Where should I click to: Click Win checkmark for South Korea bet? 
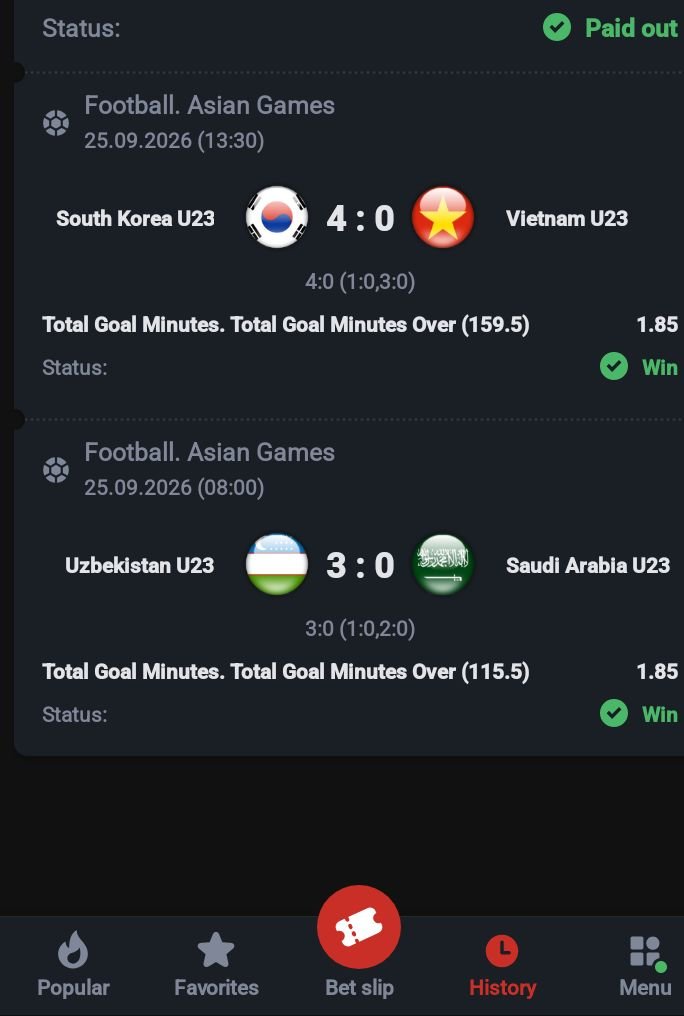[x=613, y=367]
